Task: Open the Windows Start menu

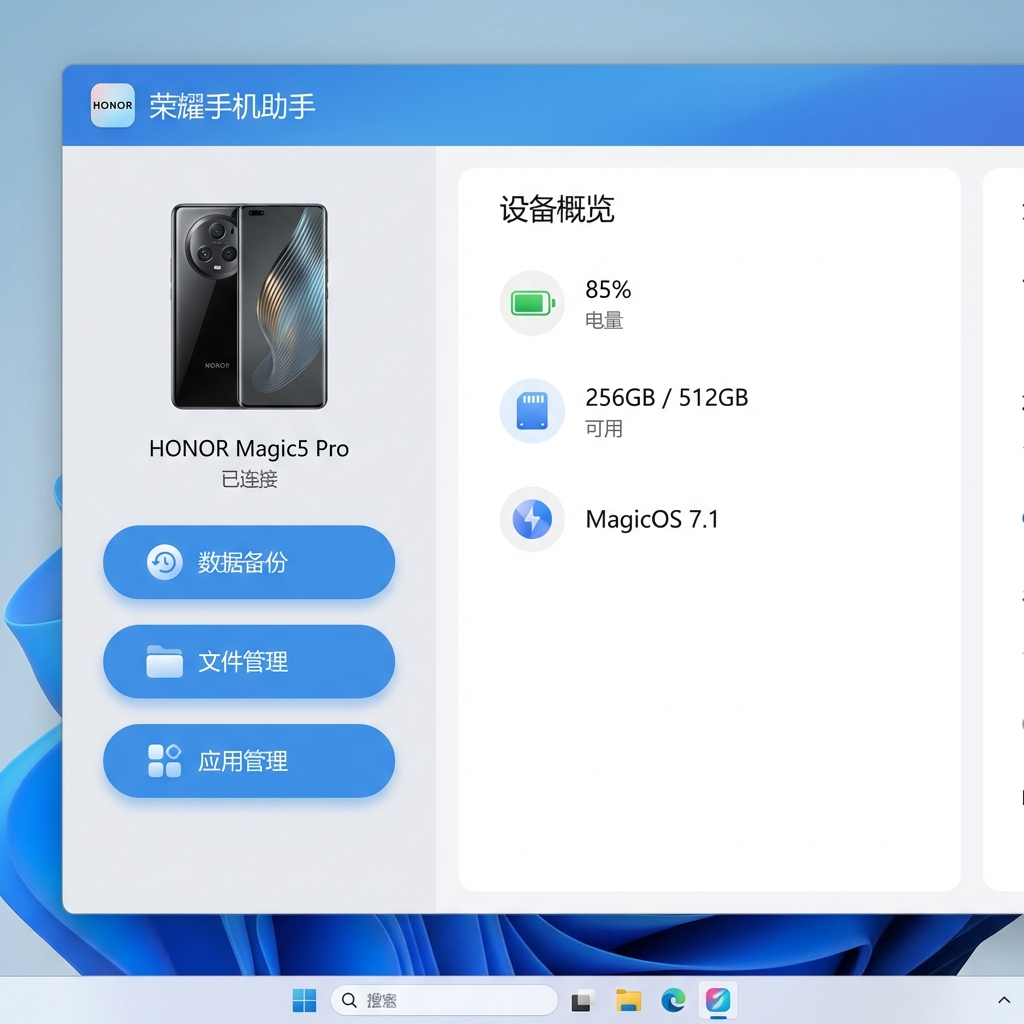Action: tap(304, 1000)
